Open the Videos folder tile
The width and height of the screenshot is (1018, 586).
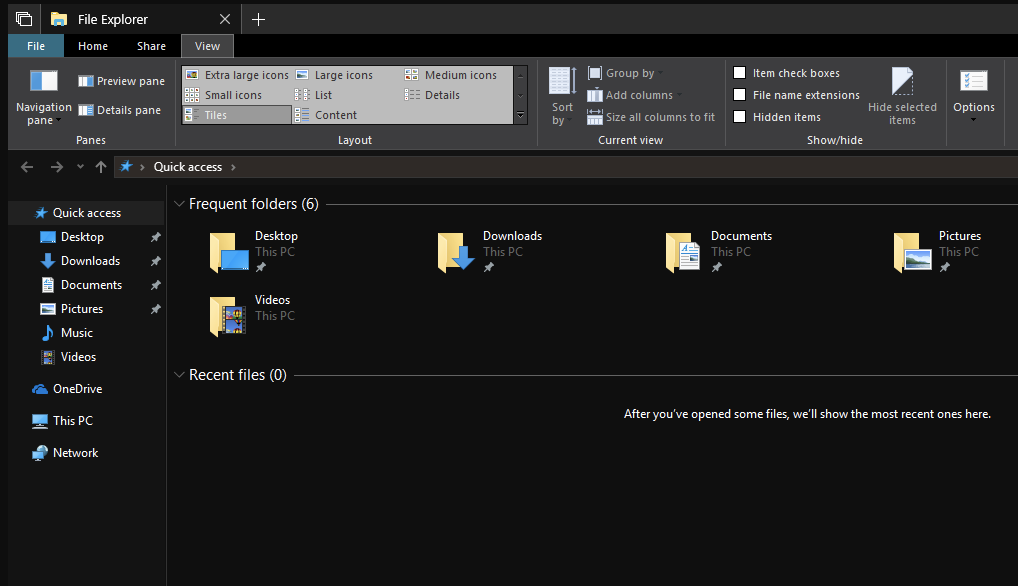pos(253,316)
